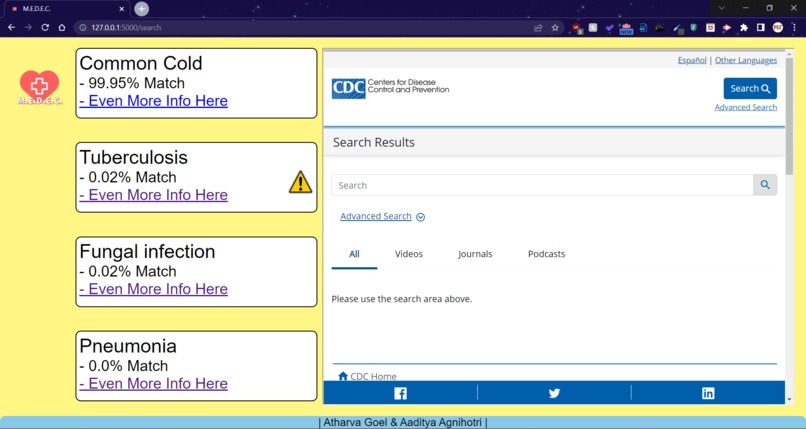Expand the Advanced Search chevron options
The height and width of the screenshot is (429, 806).
click(420, 217)
